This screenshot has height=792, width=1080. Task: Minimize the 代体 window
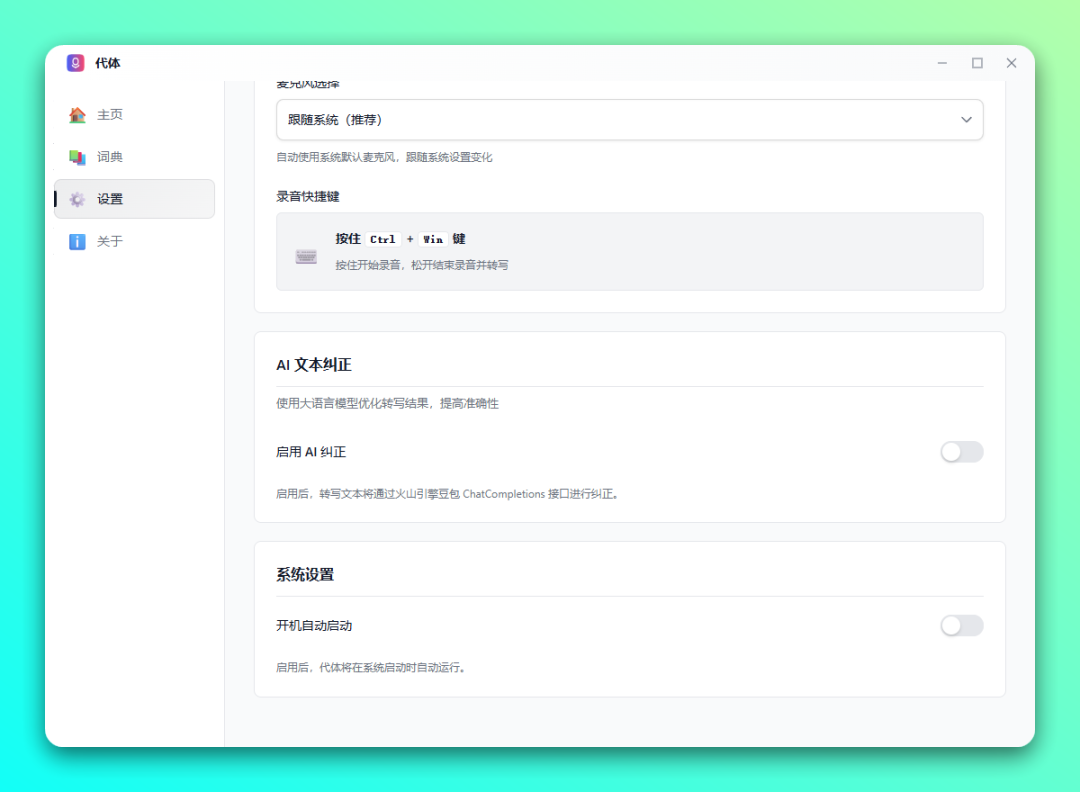(x=942, y=63)
